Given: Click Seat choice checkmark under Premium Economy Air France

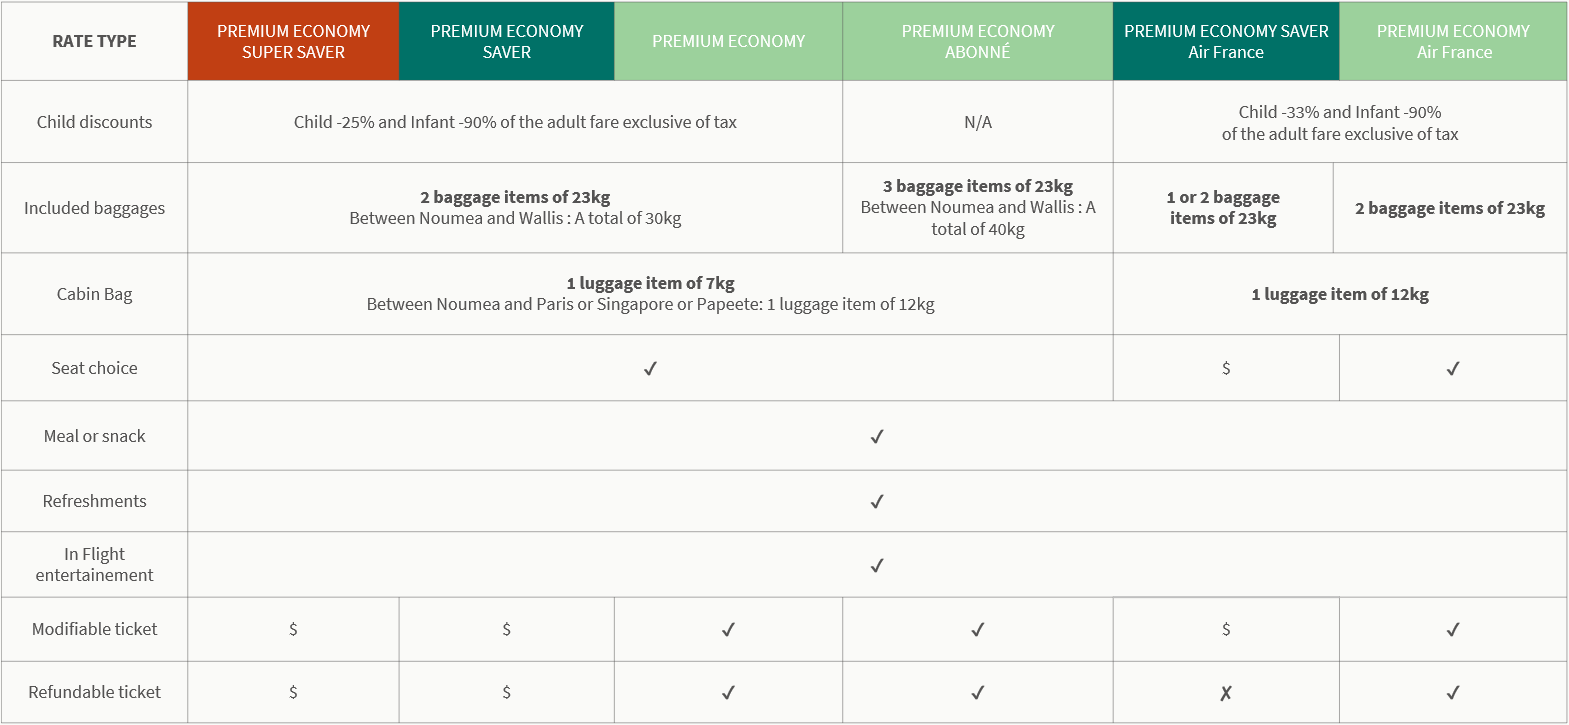Looking at the screenshot, I should 1453,368.
